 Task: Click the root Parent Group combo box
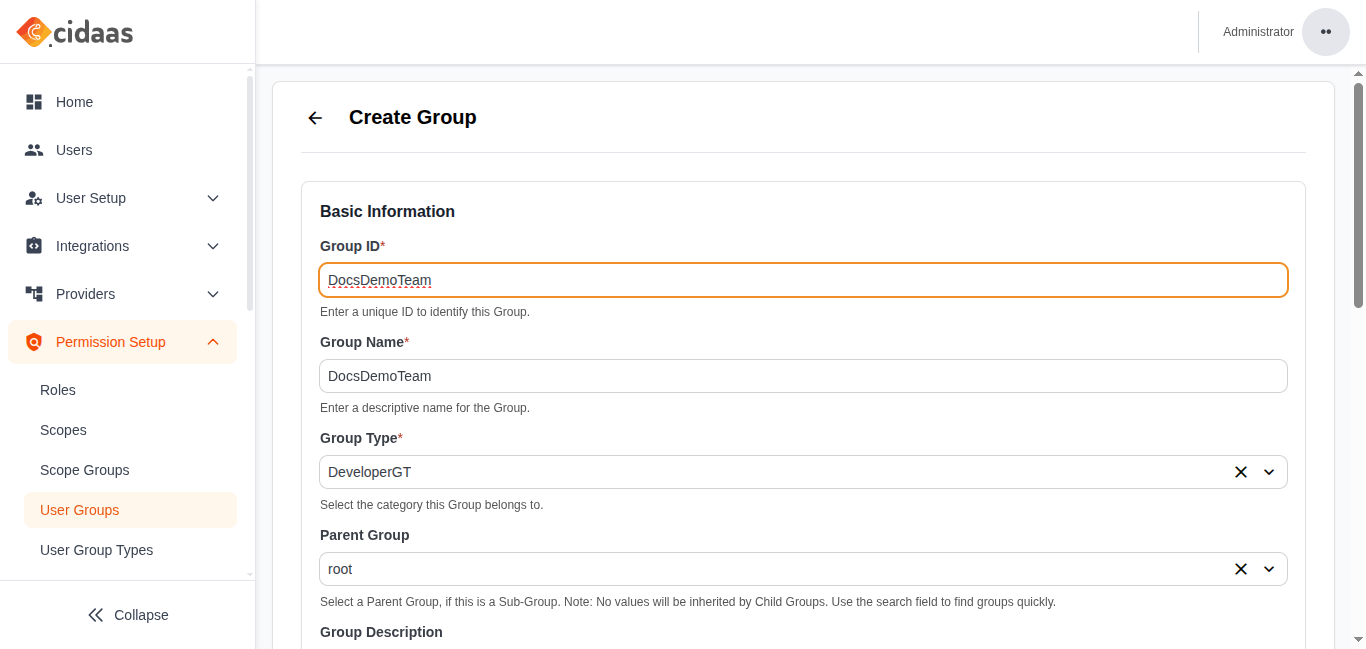[803, 569]
